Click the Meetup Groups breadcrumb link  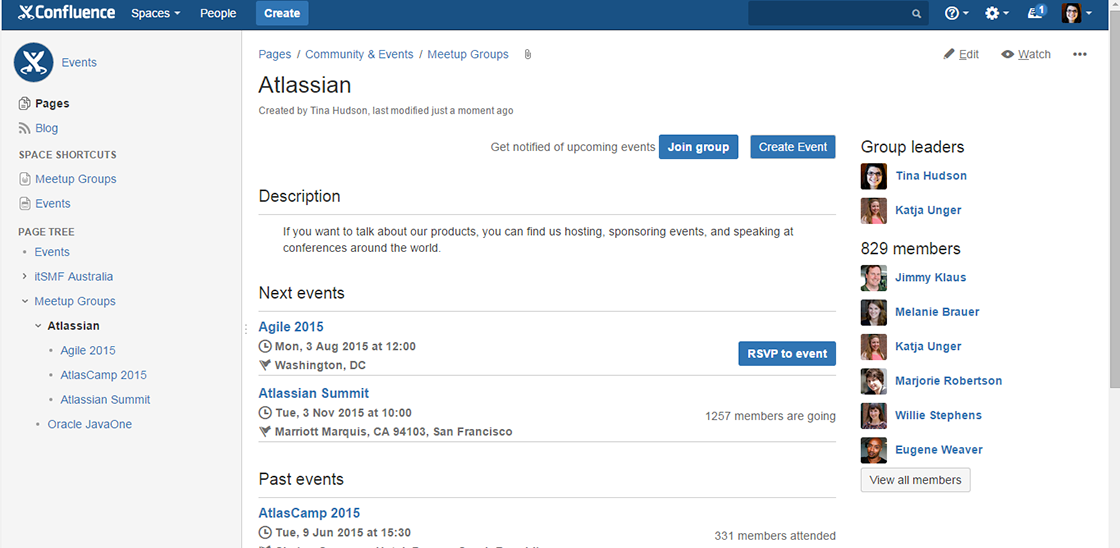468,54
